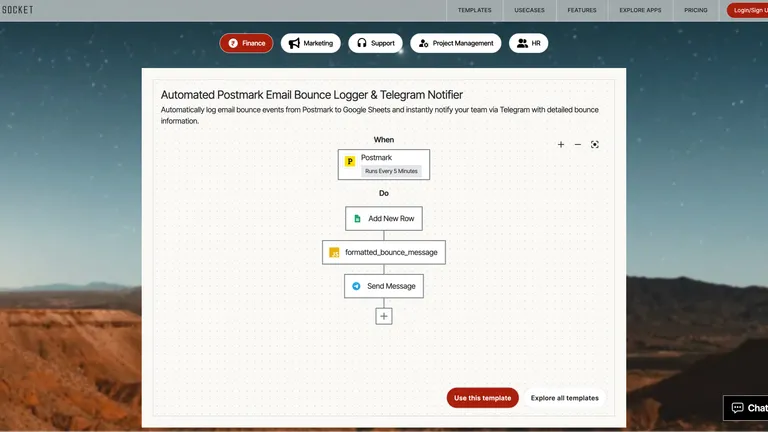
Task: Select the Finance category tab
Action: coord(246,43)
